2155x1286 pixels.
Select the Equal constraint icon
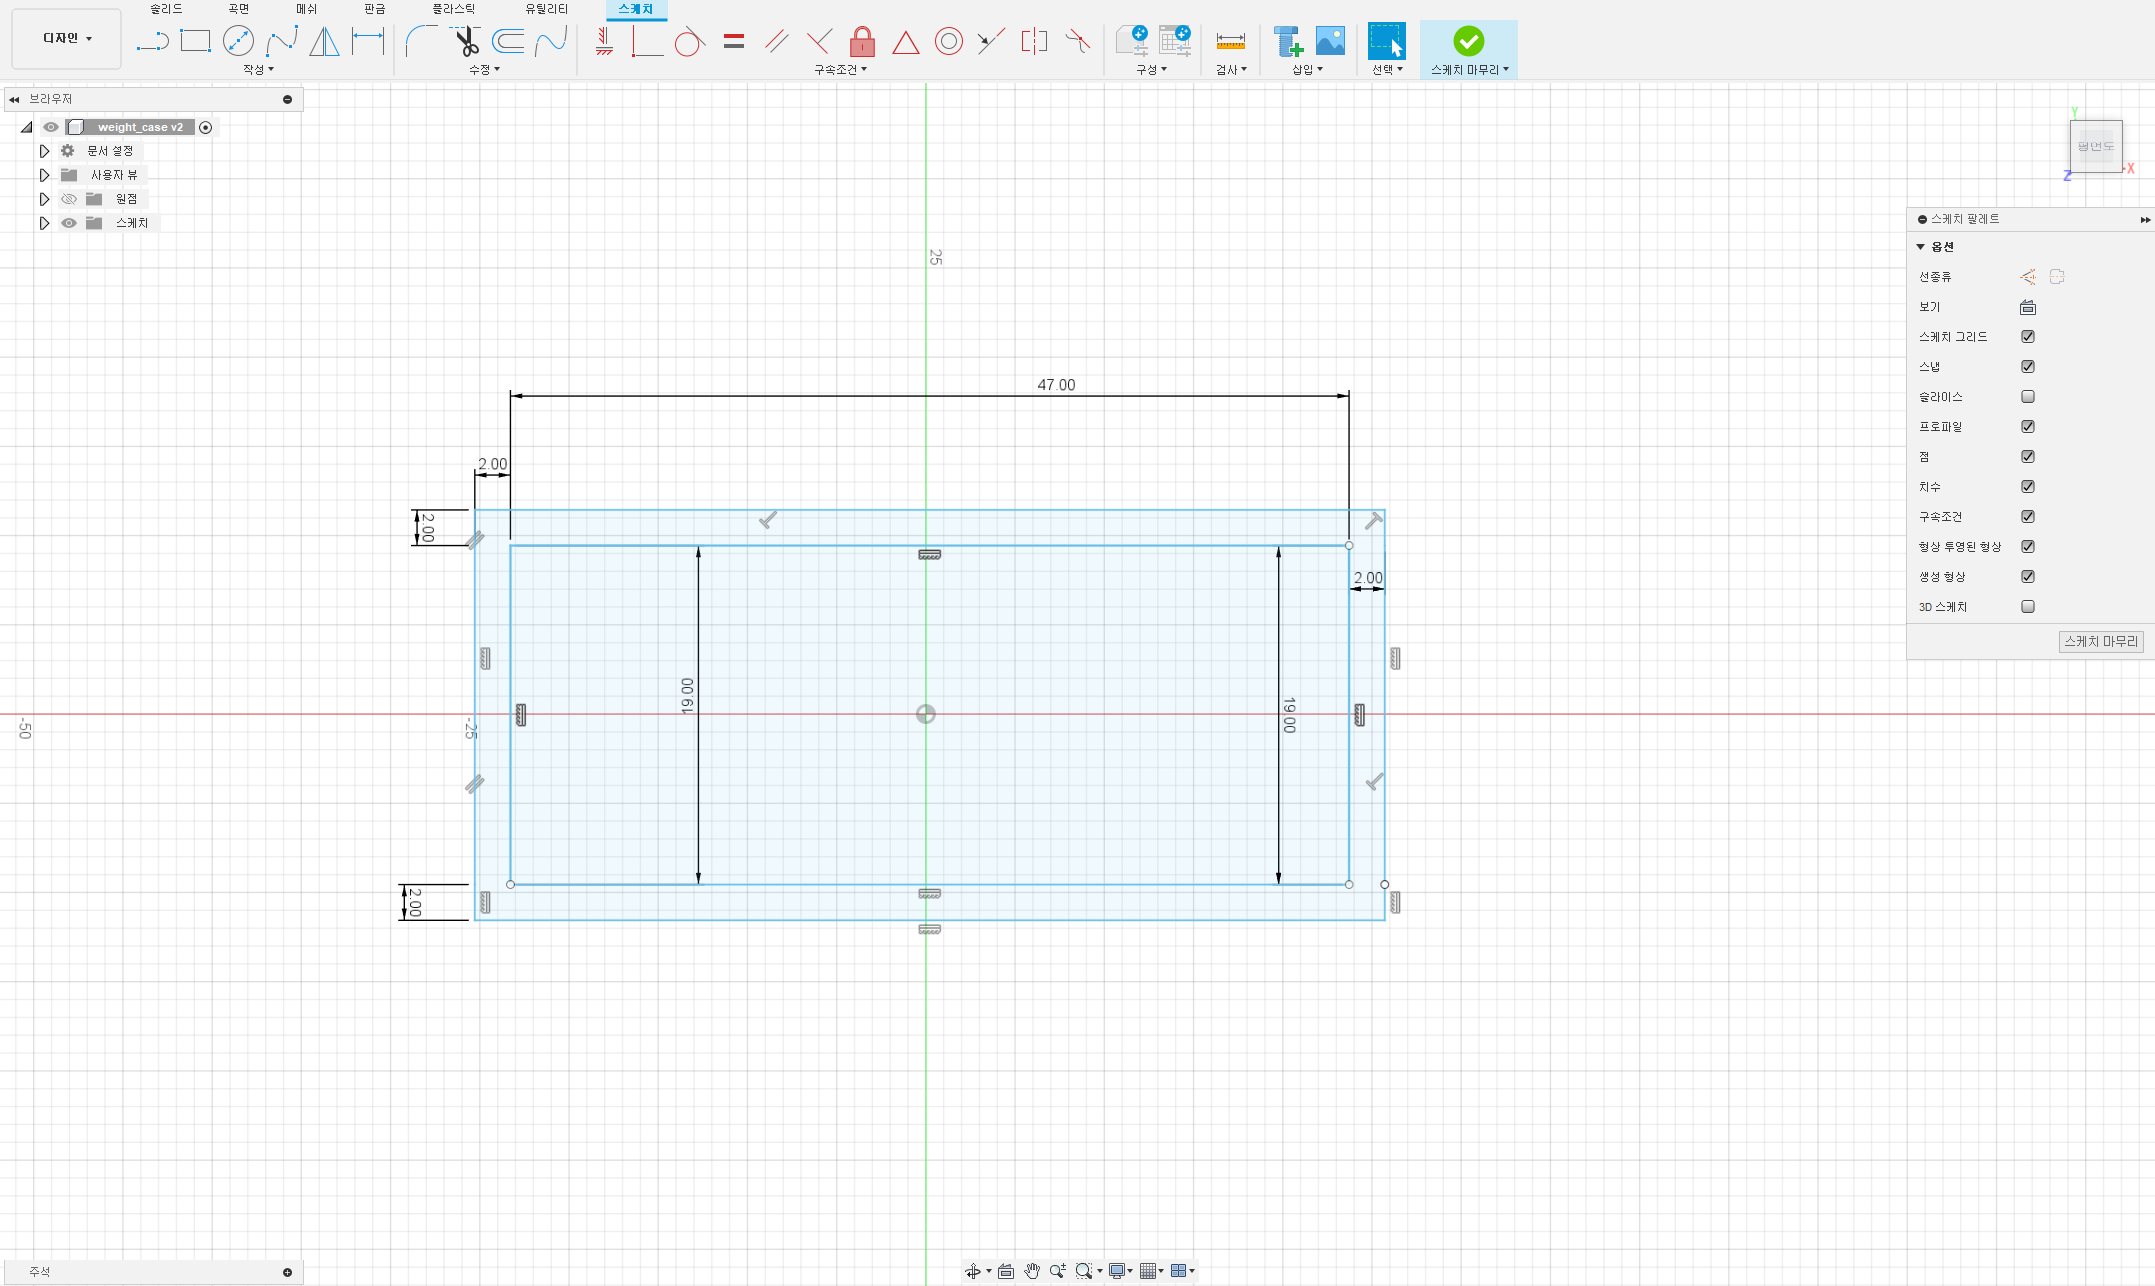pyautogui.click(x=734, y=41)
